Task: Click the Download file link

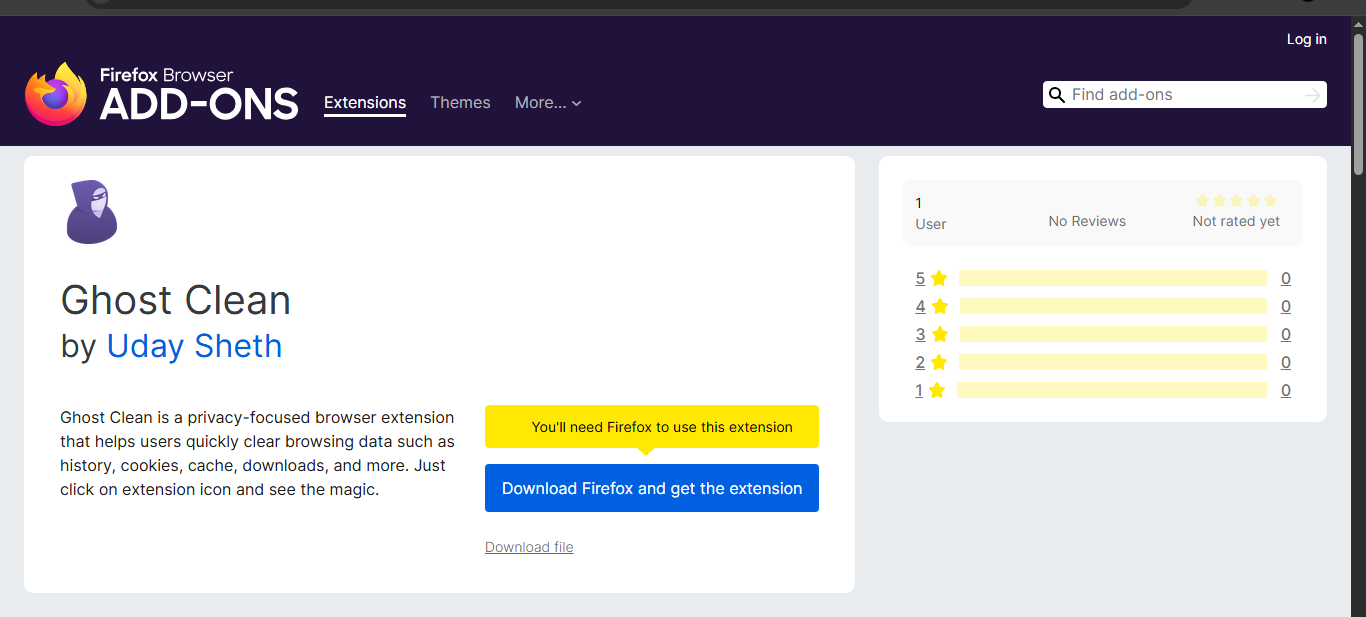Action: (x=529, y=547)
